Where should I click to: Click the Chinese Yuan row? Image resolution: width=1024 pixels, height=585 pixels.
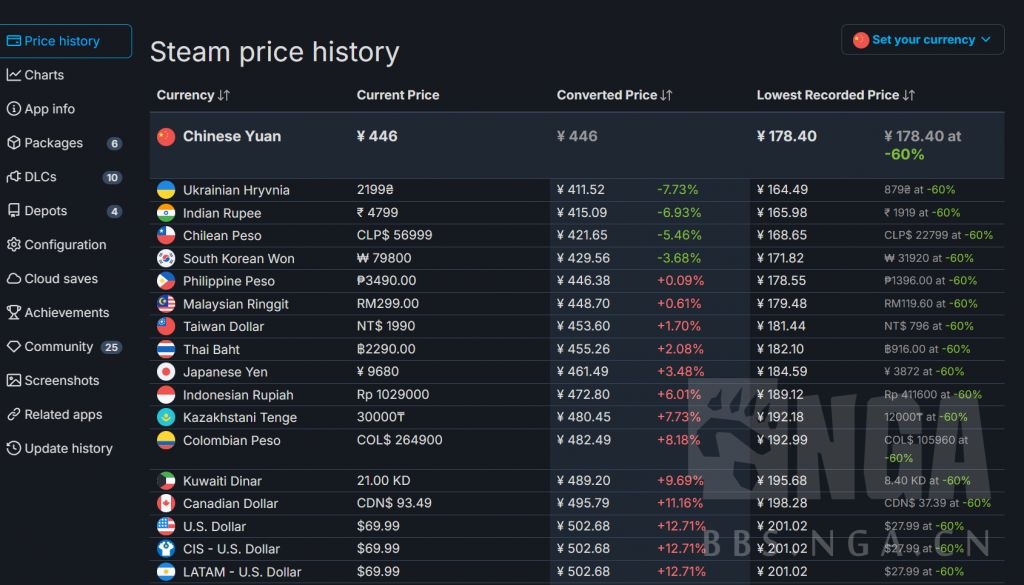click(232, 136)
